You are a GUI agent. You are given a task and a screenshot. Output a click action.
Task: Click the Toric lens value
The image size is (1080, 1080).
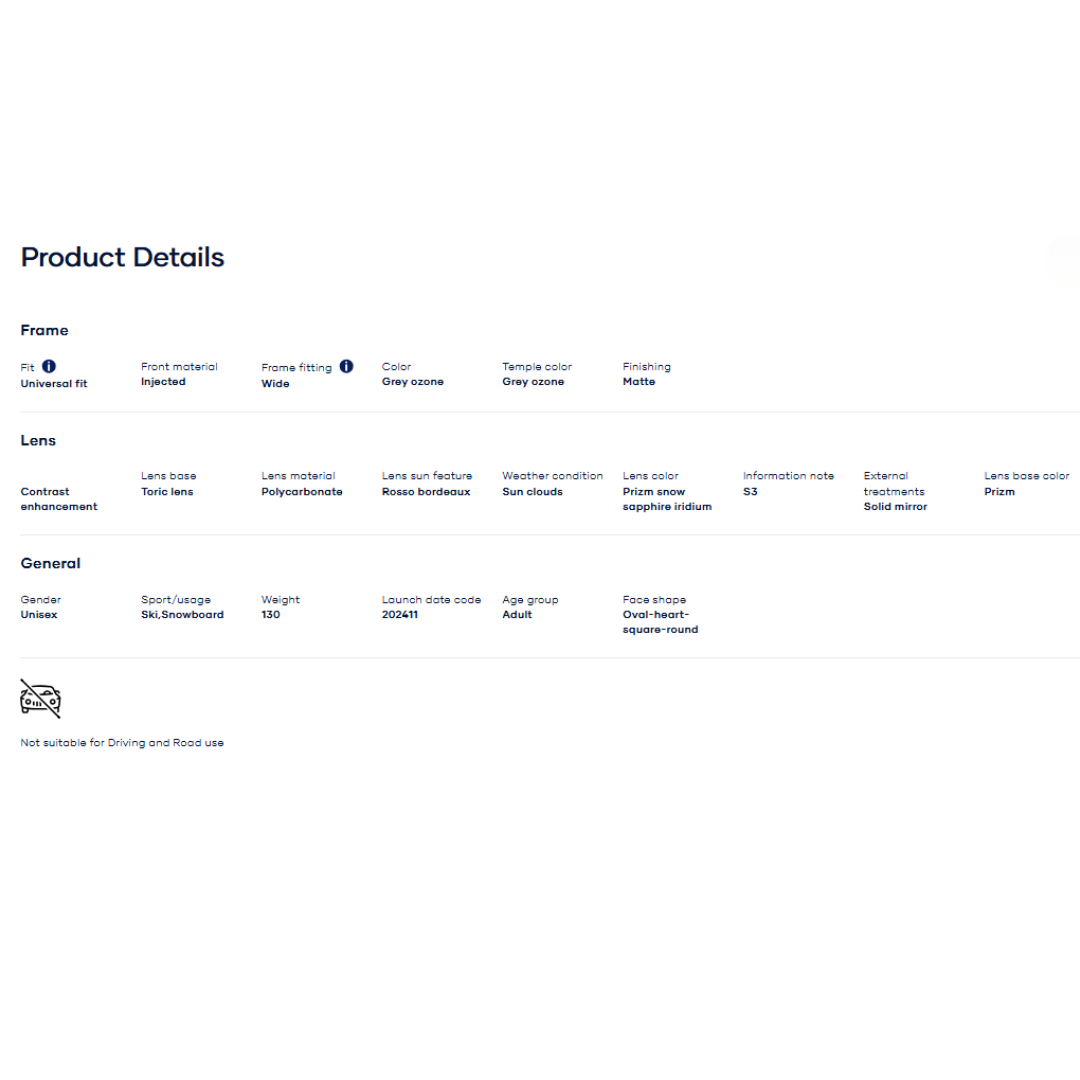click(x=167, y=492)
